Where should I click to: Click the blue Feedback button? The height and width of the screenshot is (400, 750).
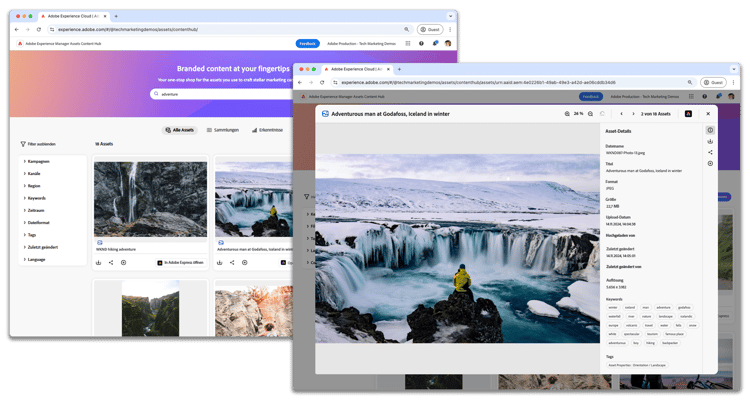[x=308, y=44]
